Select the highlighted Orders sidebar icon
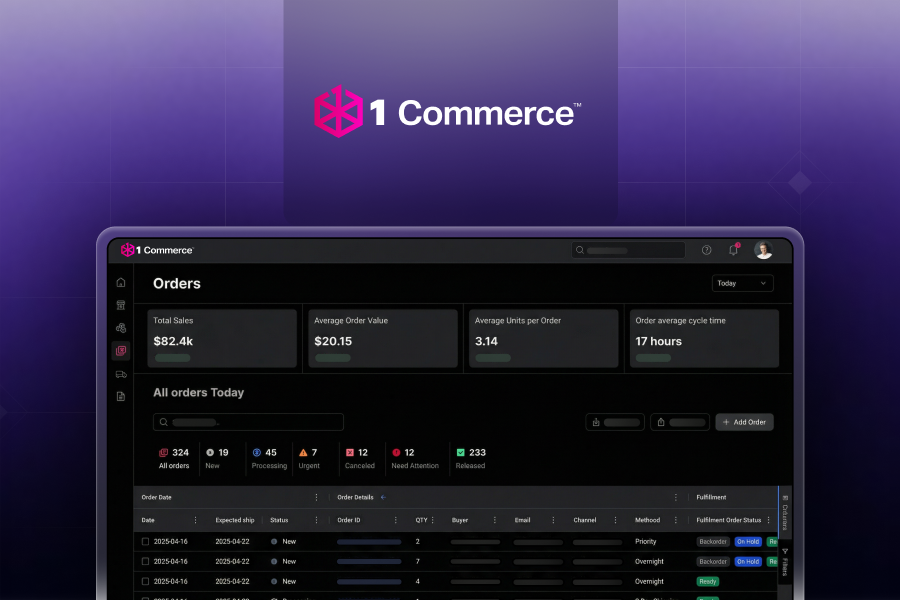The height and width of the screenshot is (600, 900). pyautogui.click(x=121, y=351)
